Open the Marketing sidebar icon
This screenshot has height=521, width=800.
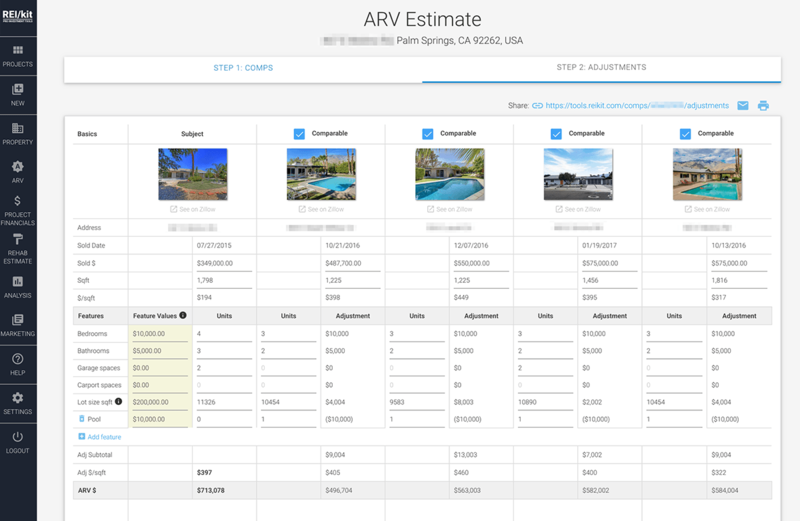tap(18, 325)
